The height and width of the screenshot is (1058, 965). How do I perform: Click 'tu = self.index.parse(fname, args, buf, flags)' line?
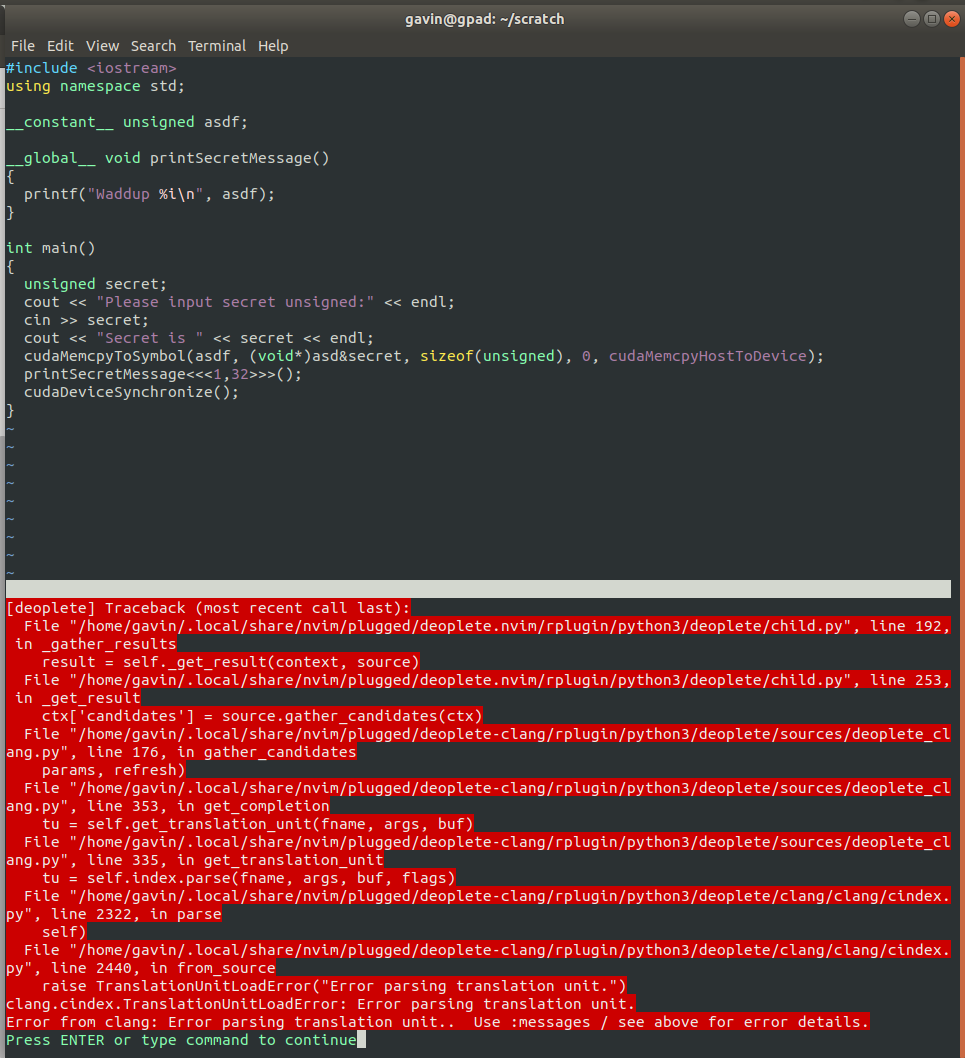point(248,878)
